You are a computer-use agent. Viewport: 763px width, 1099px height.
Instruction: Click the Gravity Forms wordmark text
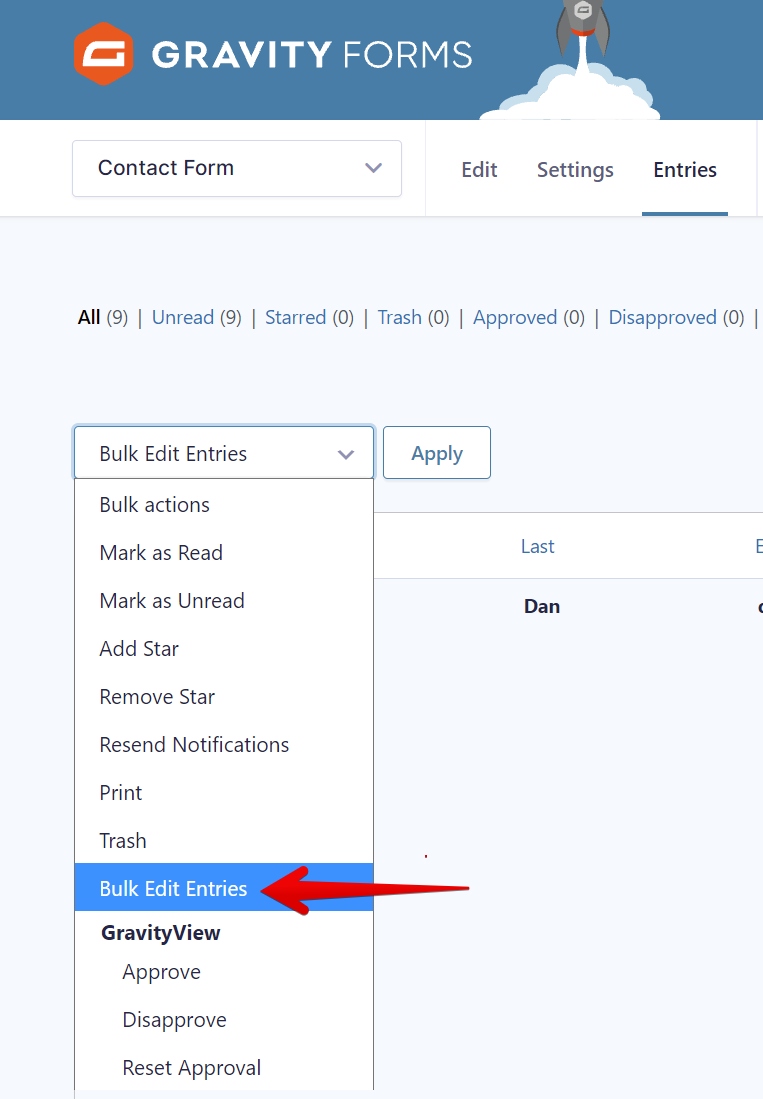pyautogui.click(x=312, y=55)
